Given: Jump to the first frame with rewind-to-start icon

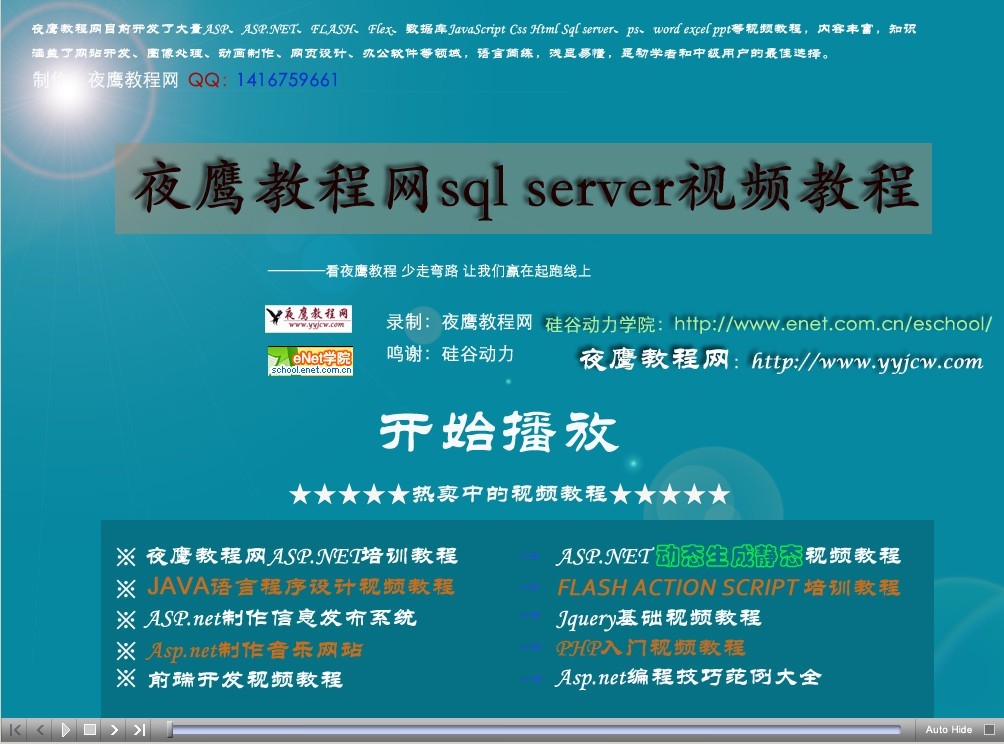Looking at the screenshot, I should point(16,729).
